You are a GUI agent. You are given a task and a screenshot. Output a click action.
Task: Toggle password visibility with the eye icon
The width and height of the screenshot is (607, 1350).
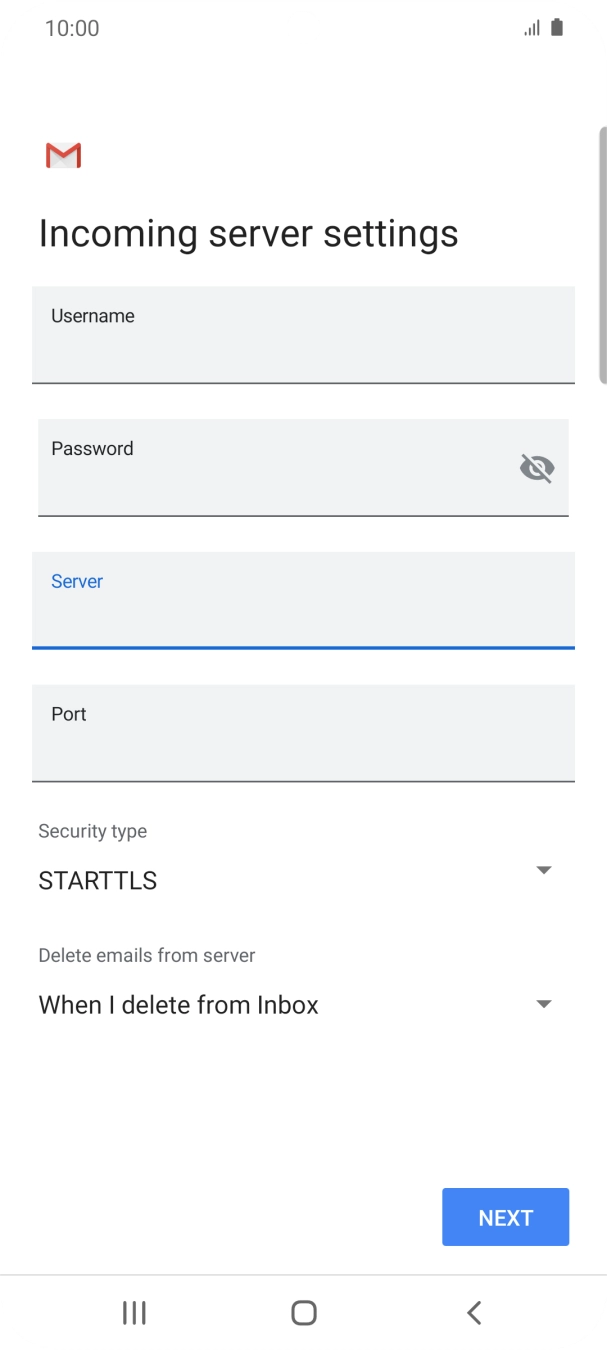click(x=537, y=468)
